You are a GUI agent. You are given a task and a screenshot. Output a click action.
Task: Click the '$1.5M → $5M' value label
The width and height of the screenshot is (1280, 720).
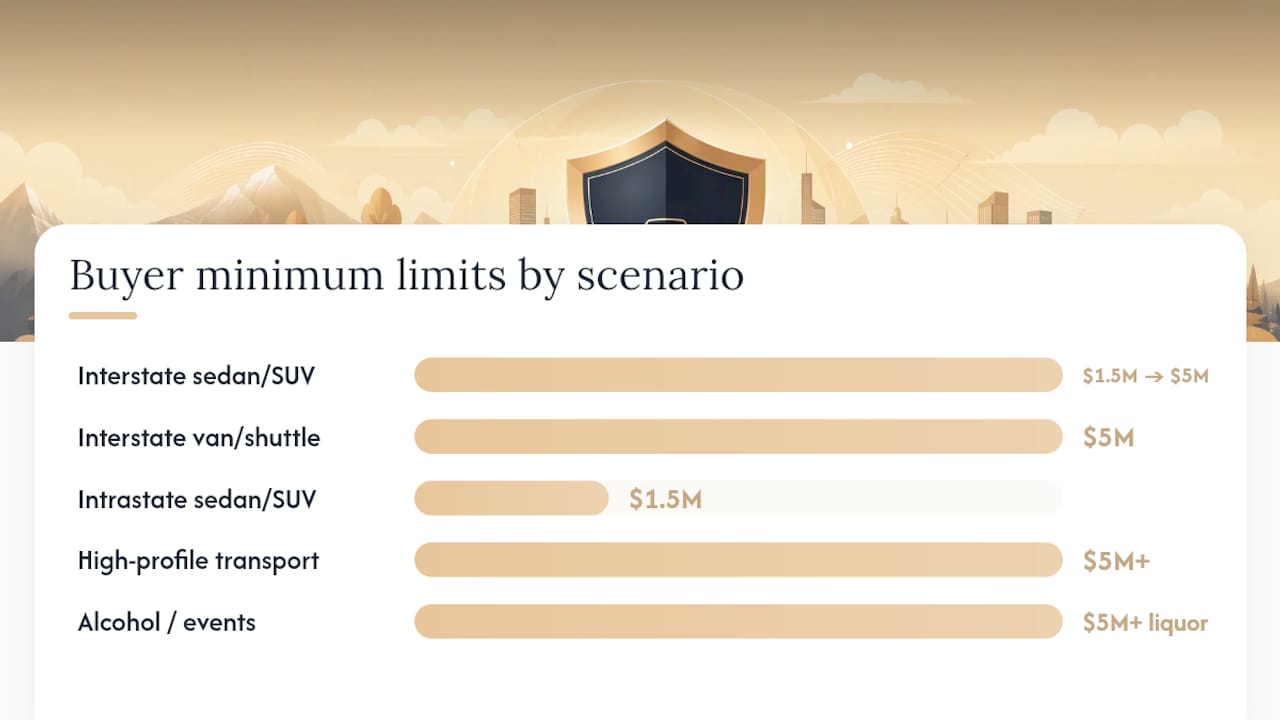click(x=1146, y=376)
